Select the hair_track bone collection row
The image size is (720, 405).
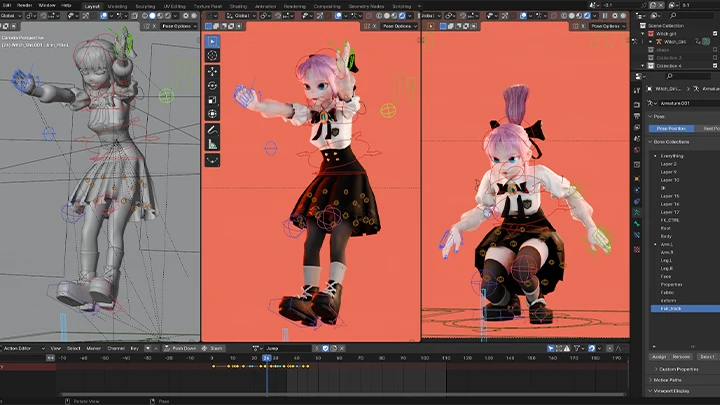685,309
